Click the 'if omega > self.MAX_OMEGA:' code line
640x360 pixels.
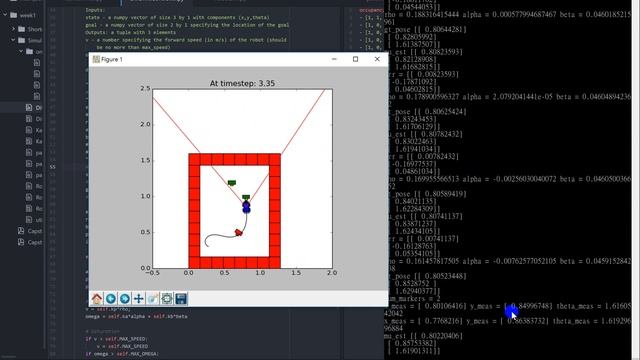[122, 353]
